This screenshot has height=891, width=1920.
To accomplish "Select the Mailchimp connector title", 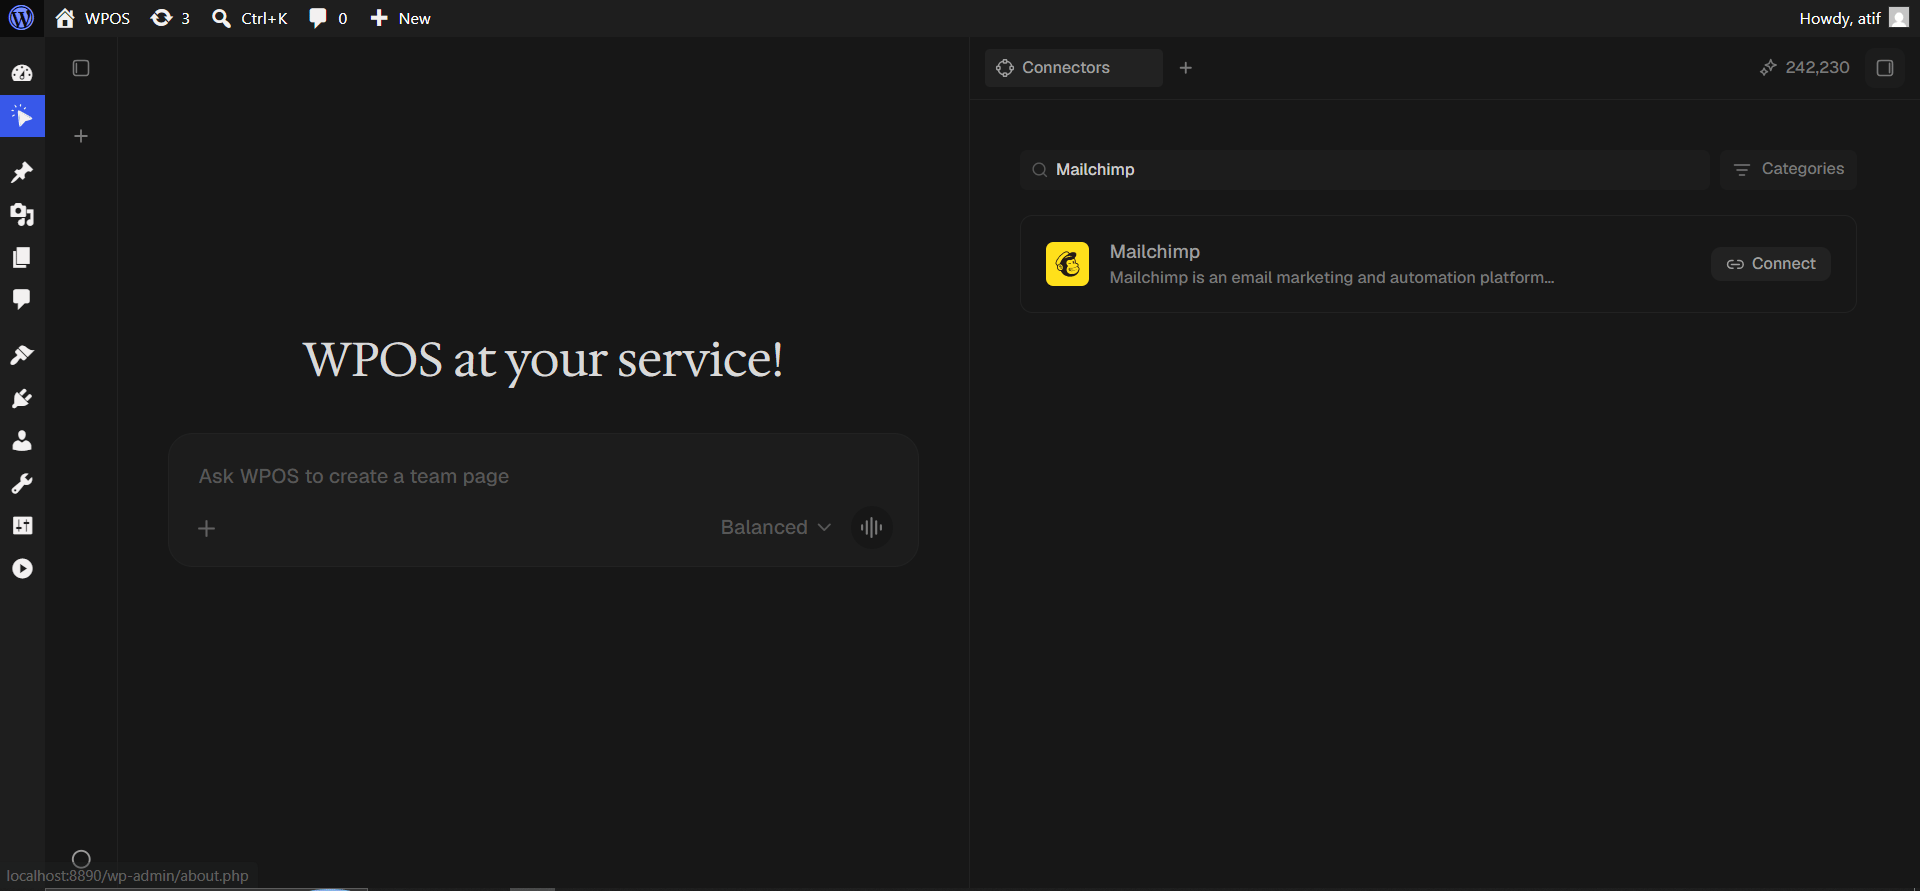I will tap(1155, 252).
